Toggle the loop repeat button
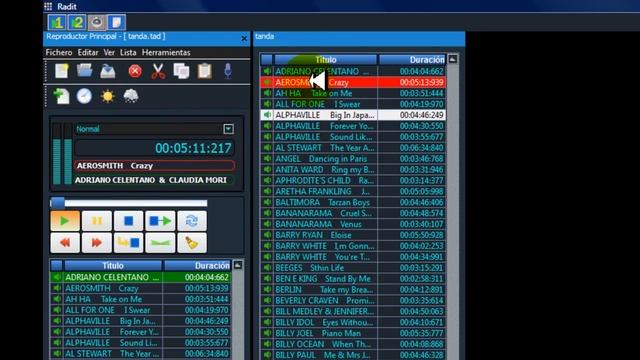 192,221
